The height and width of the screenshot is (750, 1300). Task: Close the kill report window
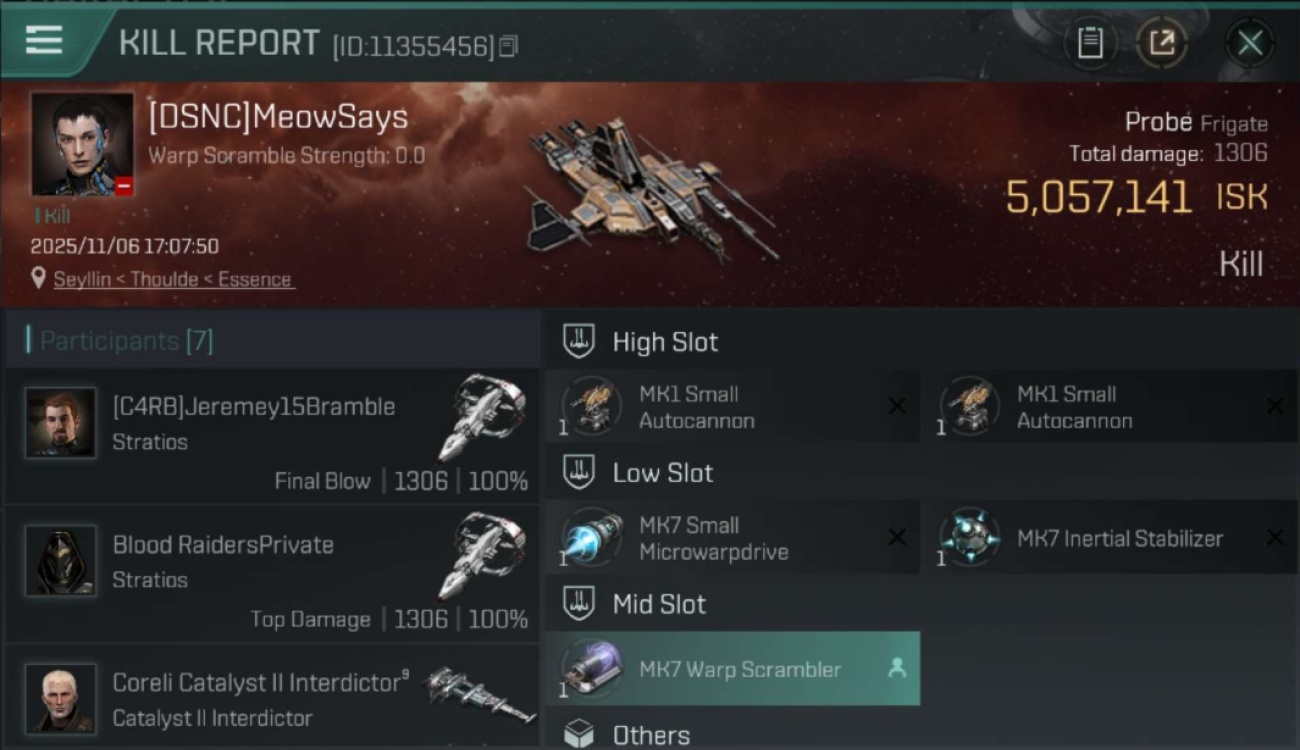1250,43
